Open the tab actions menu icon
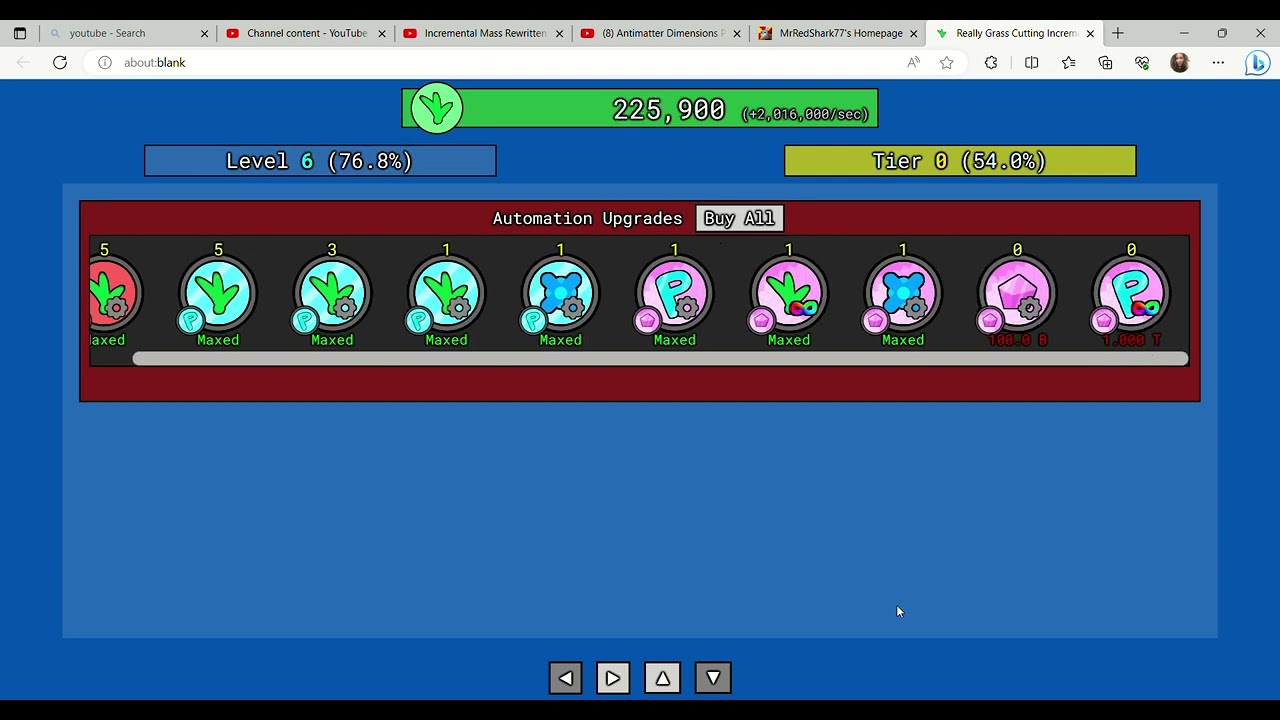The image size is (1280, 720). [x=19, y=33]
